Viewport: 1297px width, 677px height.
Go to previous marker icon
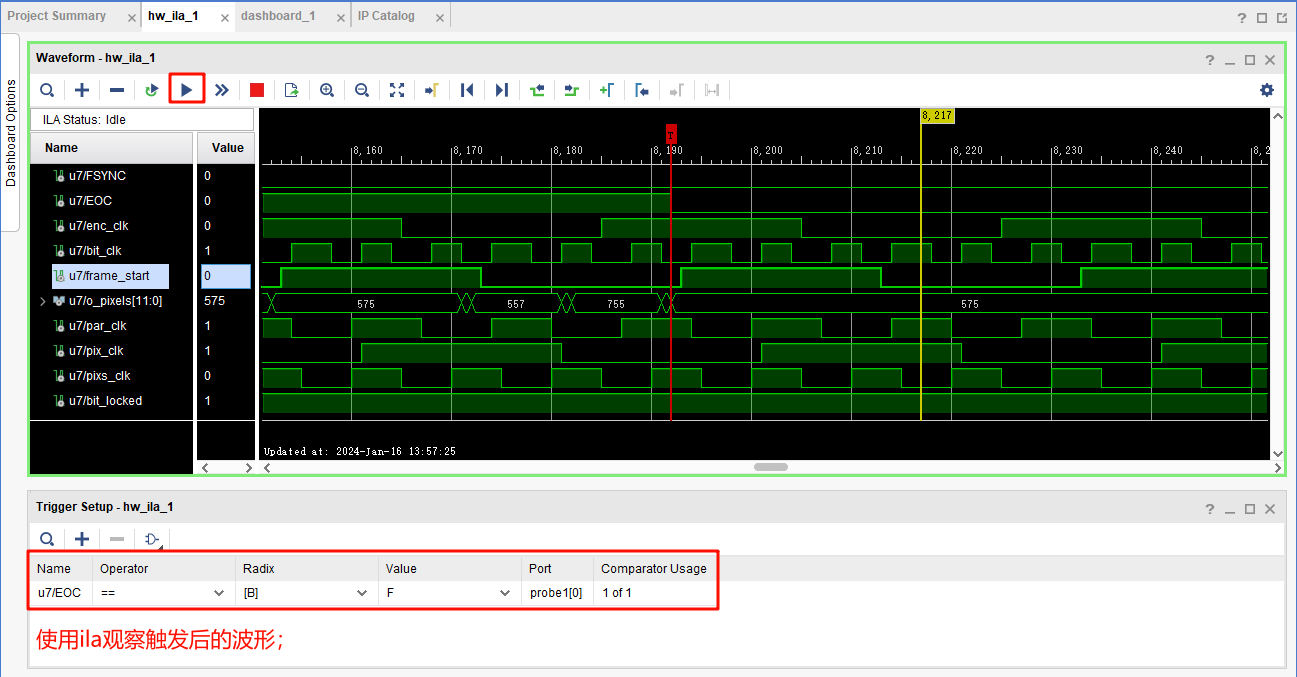[642, 90]
